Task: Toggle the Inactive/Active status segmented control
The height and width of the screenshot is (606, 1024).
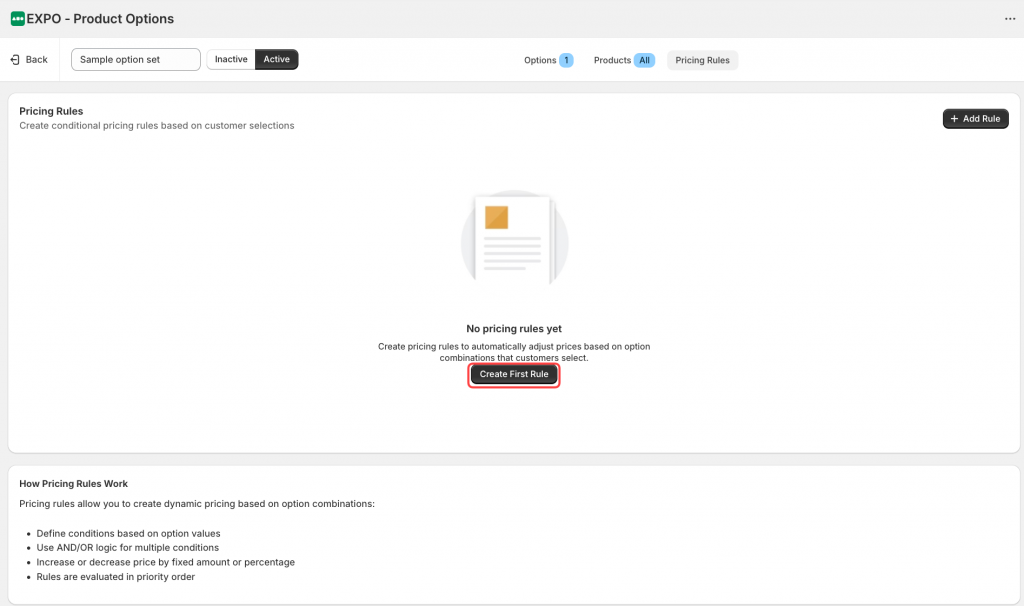Action: tap(253, 59)
